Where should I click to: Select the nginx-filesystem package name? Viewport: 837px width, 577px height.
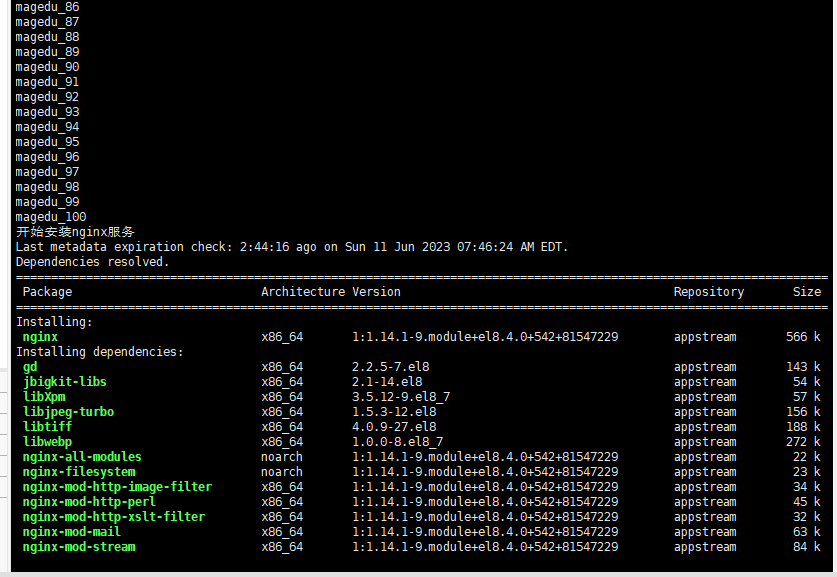coord(79,472)
